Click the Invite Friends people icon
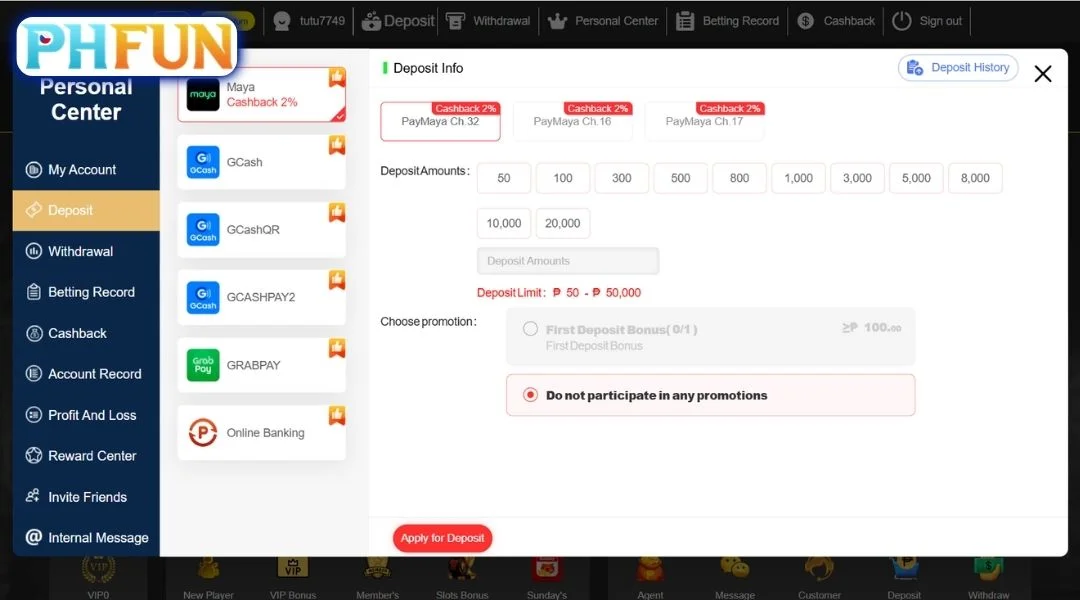Viewport: 1080px width, 600px height. pos(32,496)
